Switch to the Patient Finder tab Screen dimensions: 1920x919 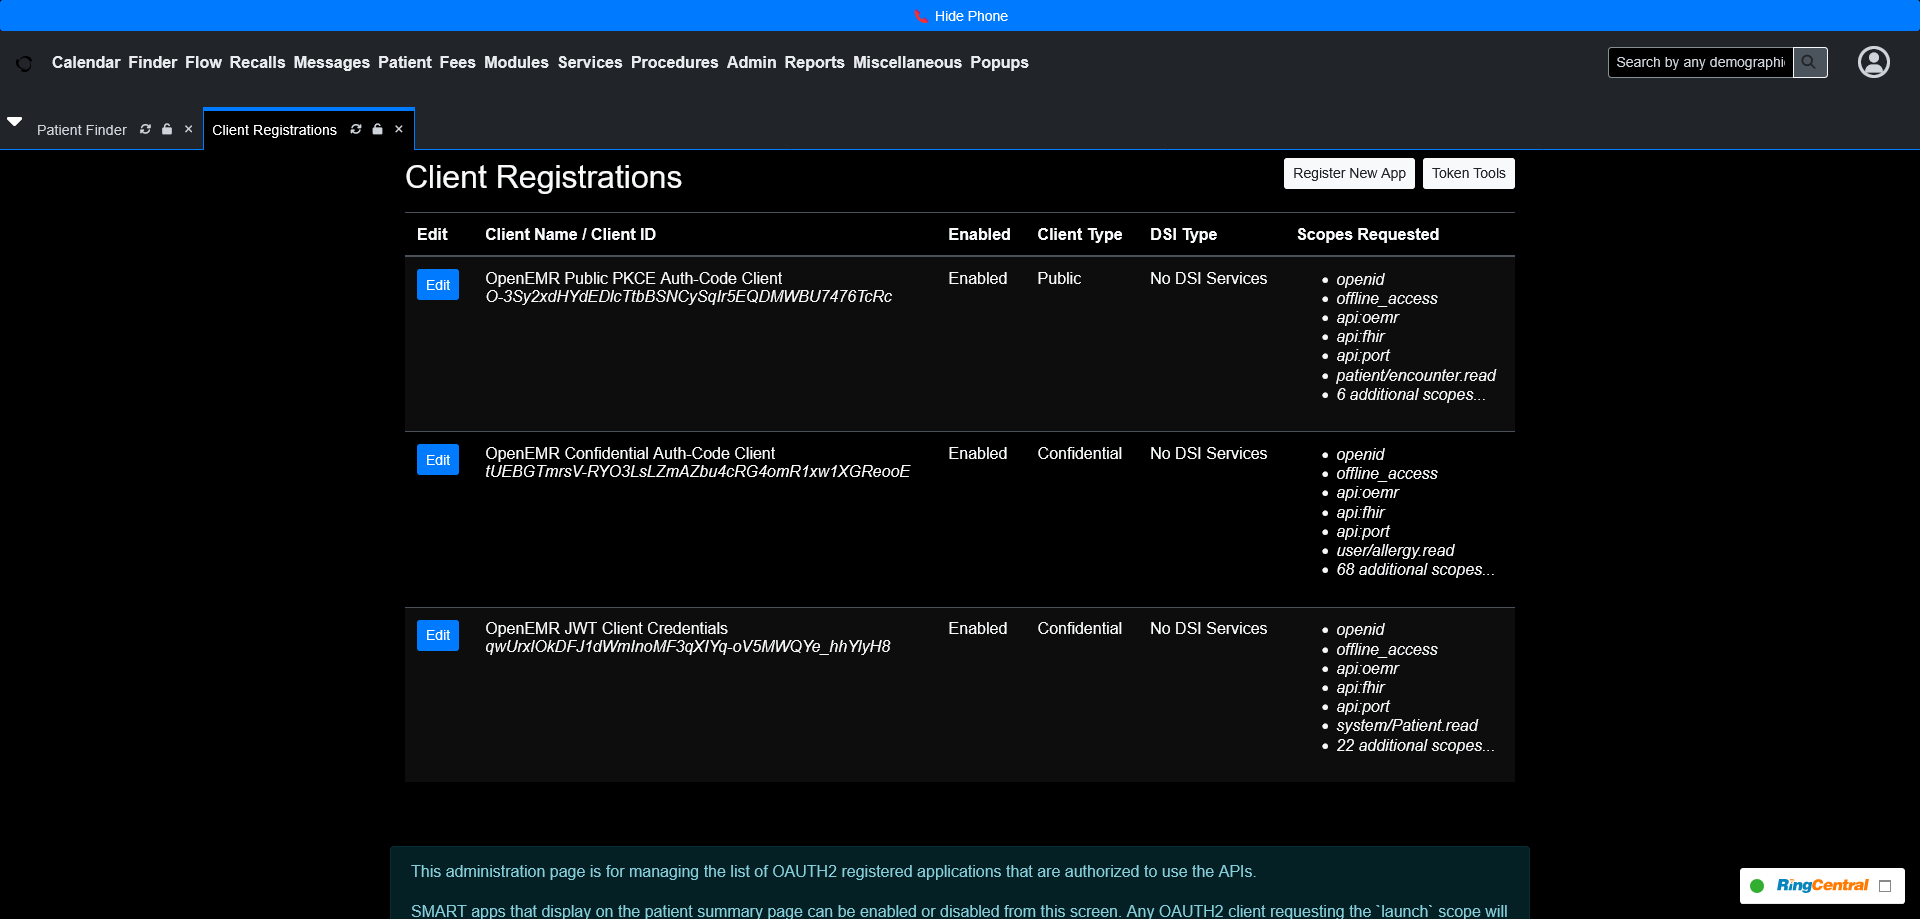pyautogui.click(x=82, y=130)
